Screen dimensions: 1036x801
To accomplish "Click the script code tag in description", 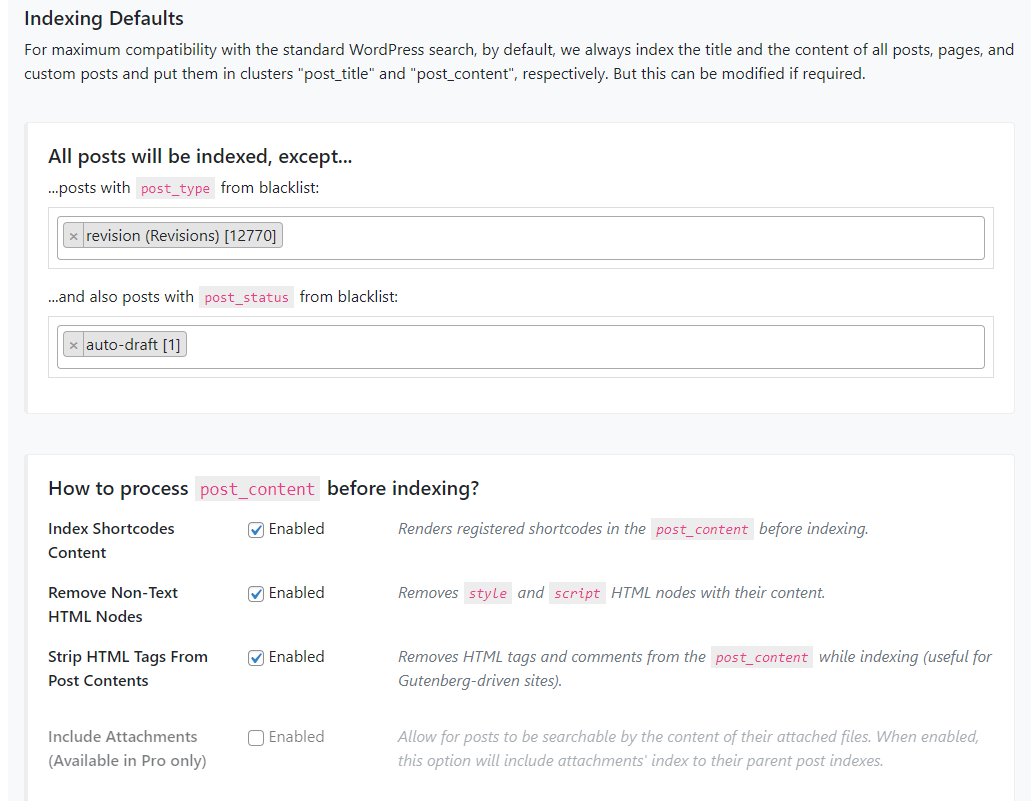I will coord(577,593).
